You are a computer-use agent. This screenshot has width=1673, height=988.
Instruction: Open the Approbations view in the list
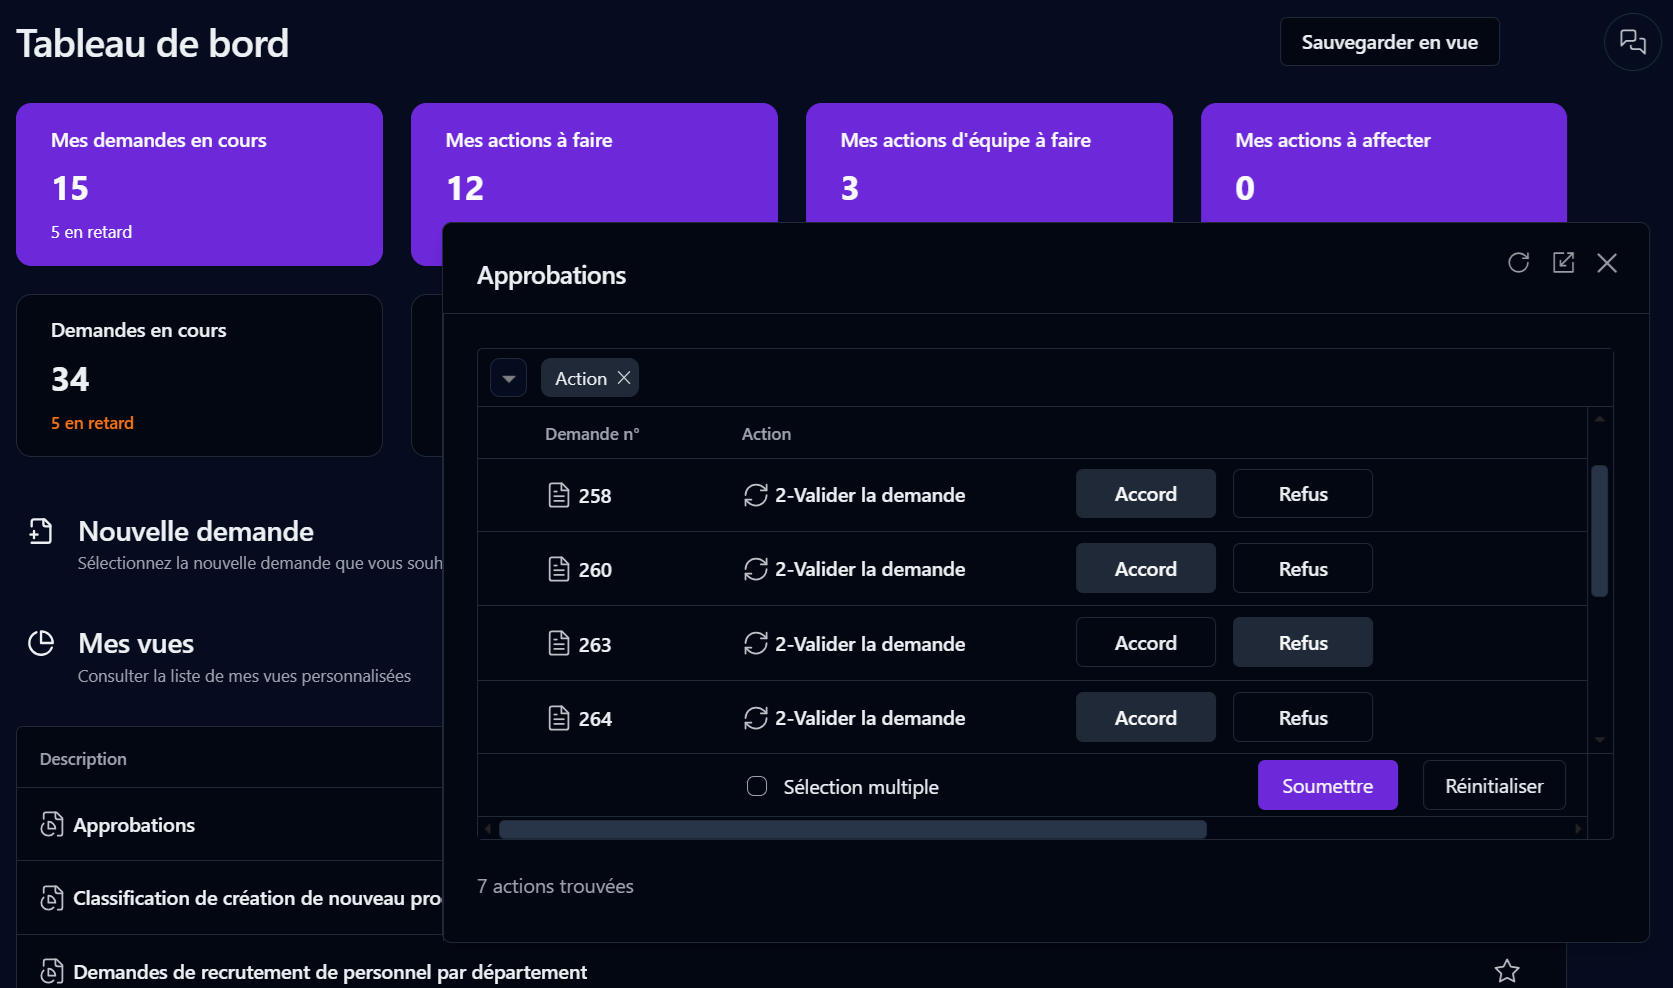pos(134,825)
